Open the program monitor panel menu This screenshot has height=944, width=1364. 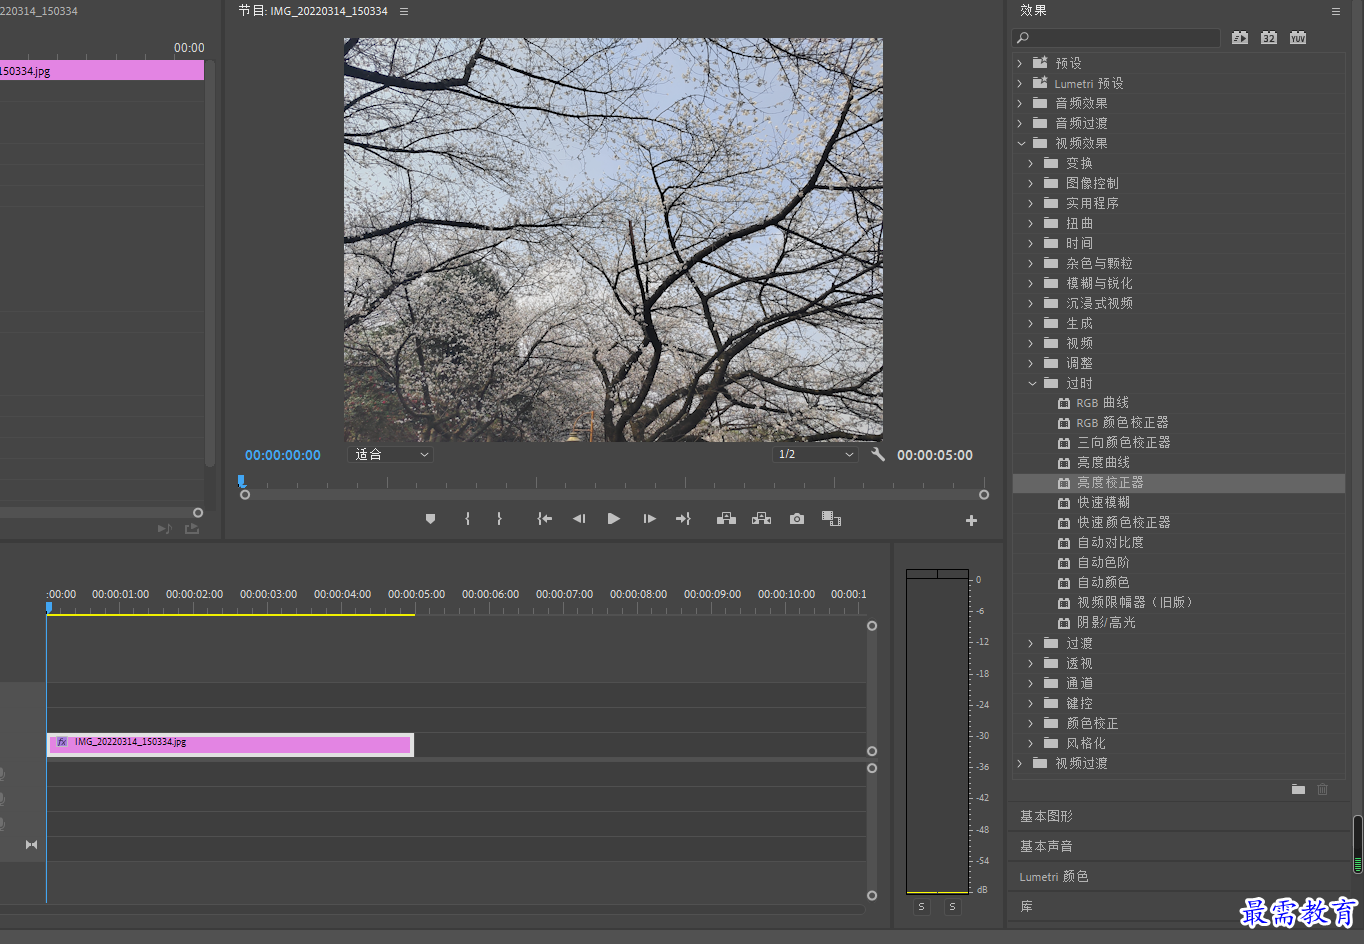pos(404,11)
